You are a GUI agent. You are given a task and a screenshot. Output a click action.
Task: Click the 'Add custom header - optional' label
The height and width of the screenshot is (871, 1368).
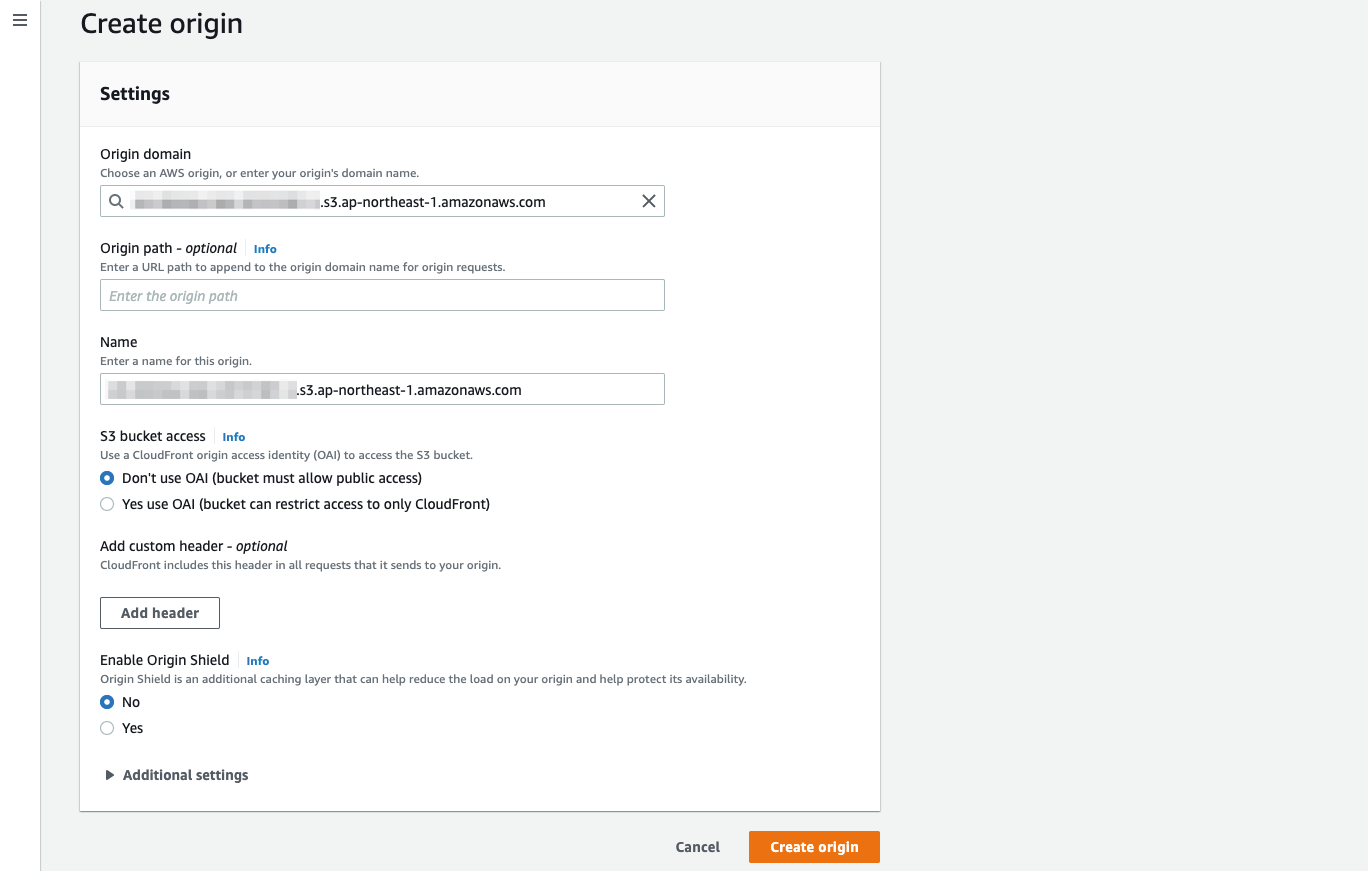coord(194,546)
